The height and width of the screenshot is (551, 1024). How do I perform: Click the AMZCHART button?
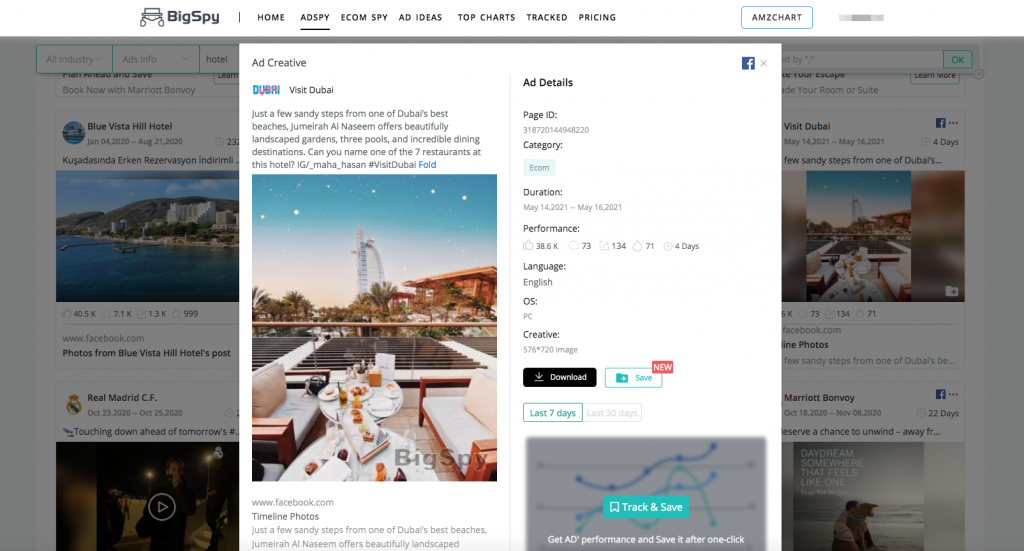coord(776,18)
